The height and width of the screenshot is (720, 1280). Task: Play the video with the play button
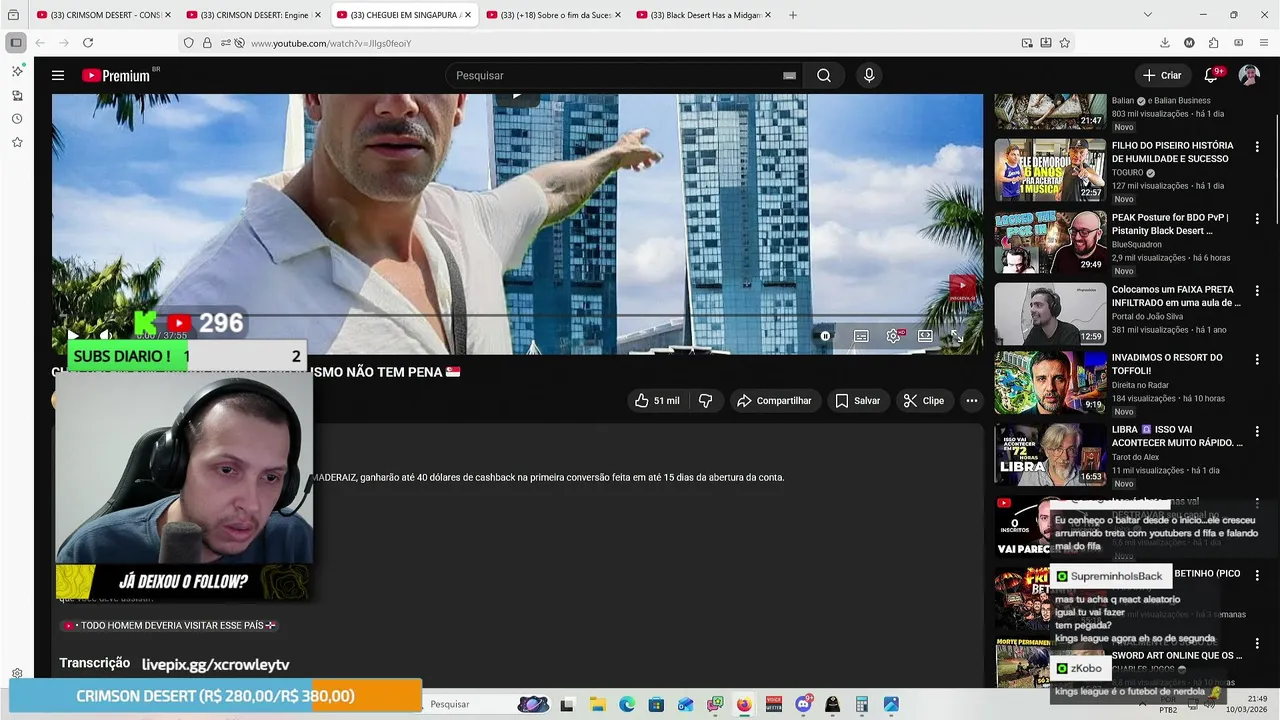73,336
